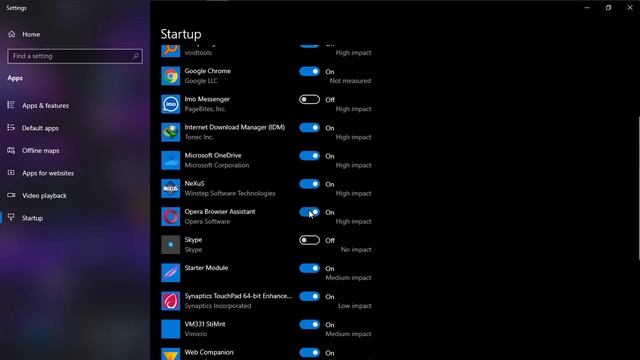
Task: Click the Find a setting search box
Action: coord(75,56)
